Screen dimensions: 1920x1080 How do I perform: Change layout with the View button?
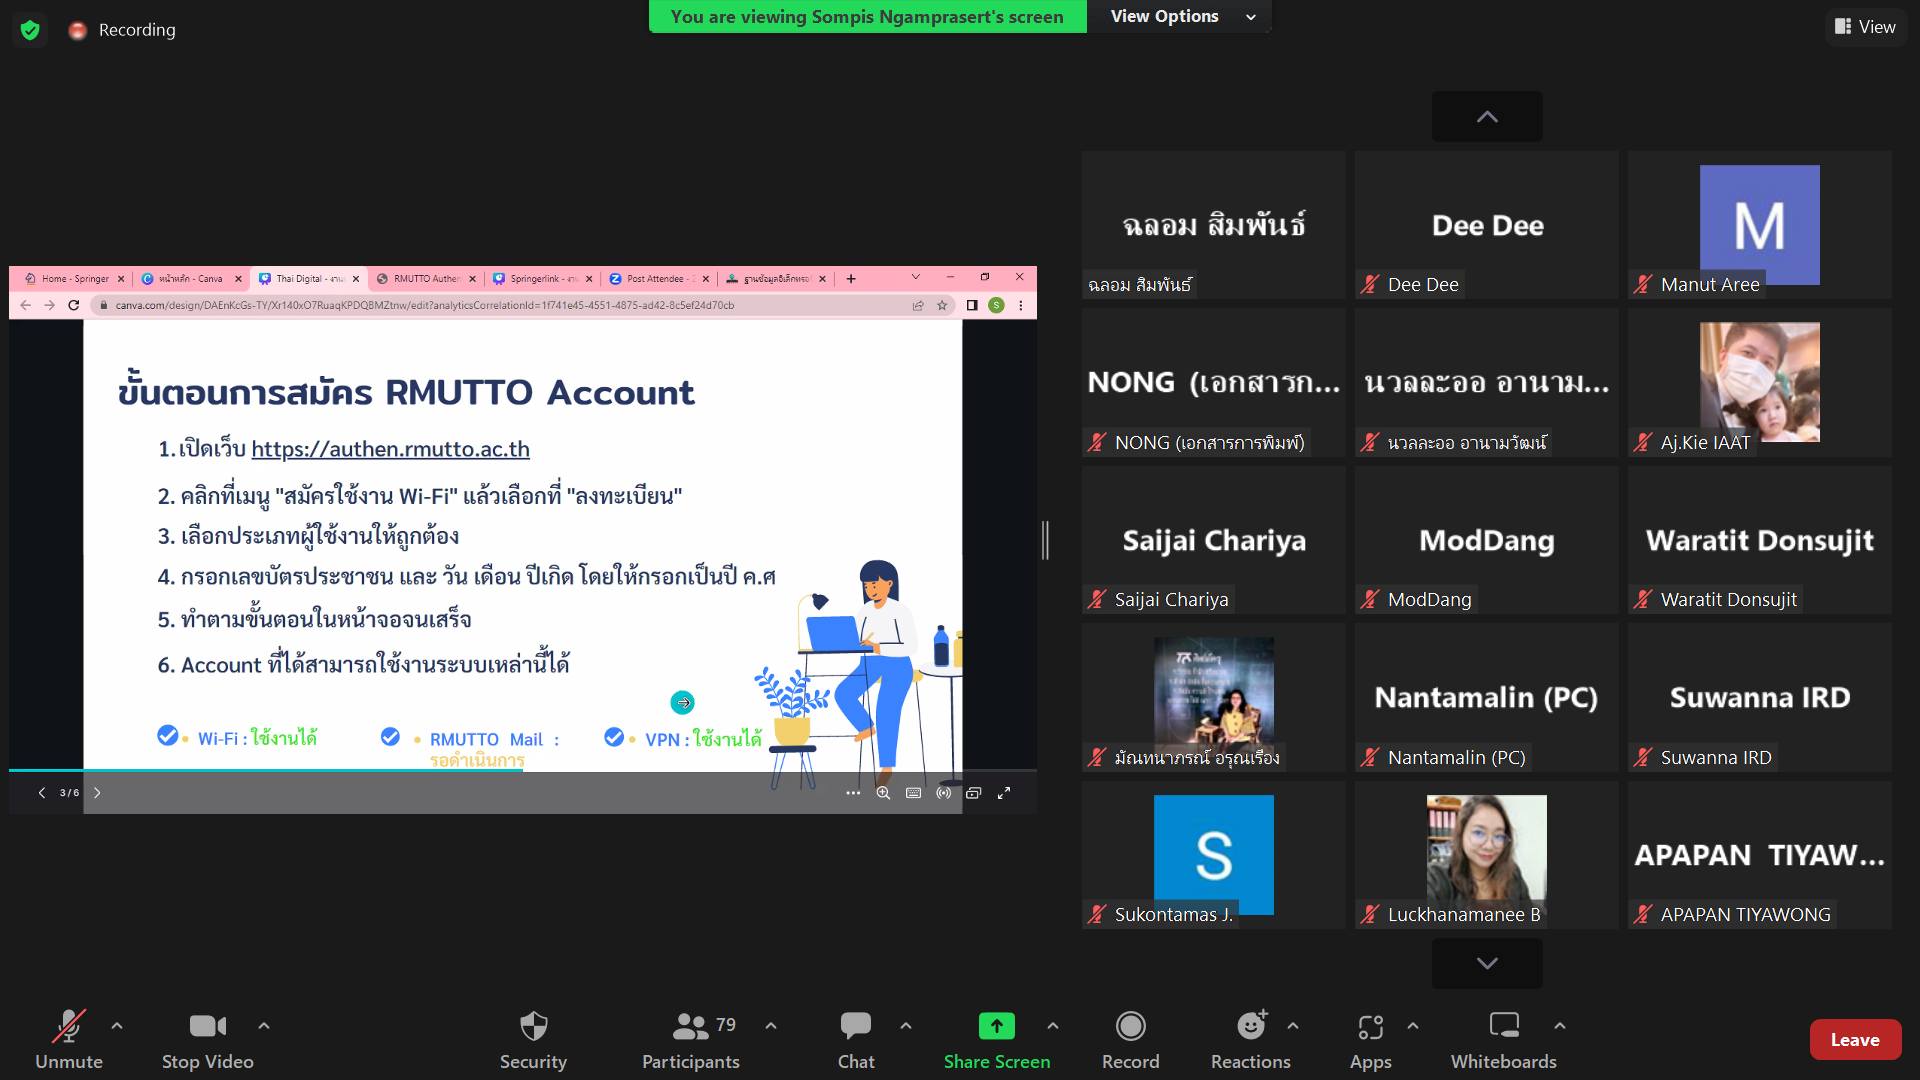(1866, 27)
